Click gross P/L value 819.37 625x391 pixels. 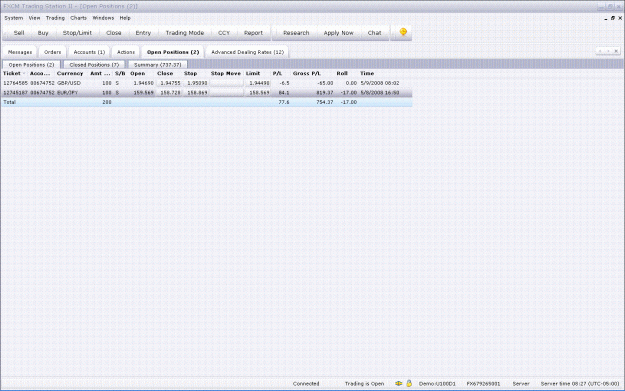(x=325, y=92)
